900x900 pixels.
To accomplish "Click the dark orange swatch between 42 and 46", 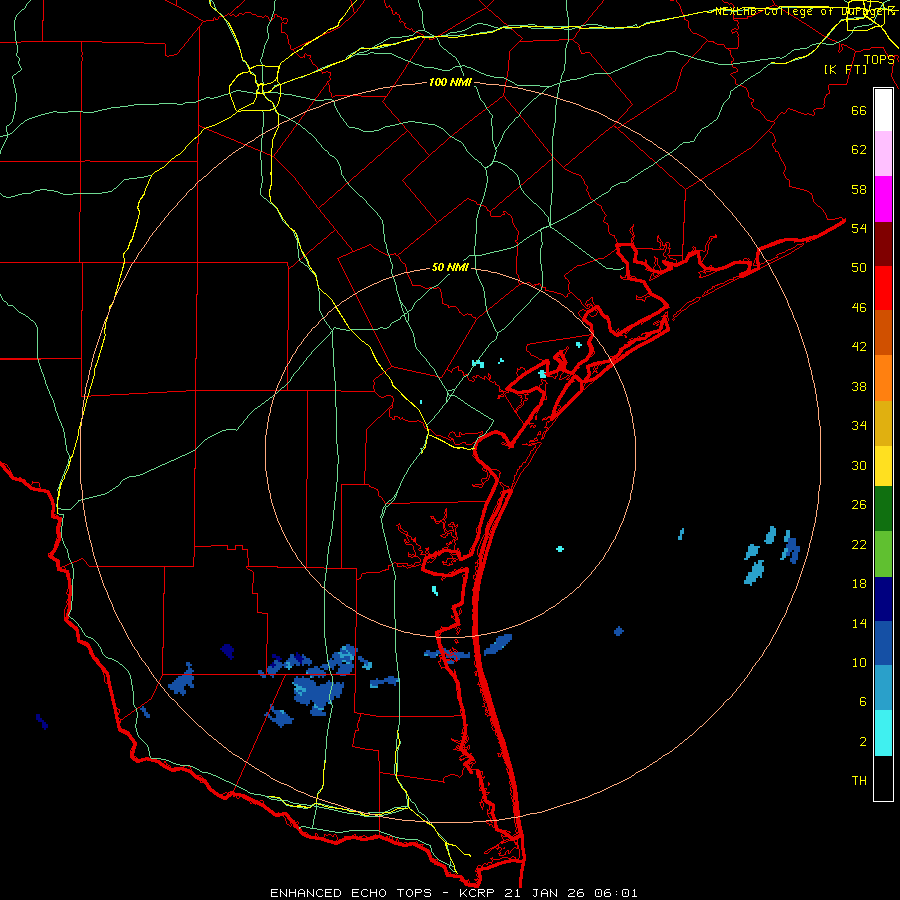I will [883, 333].
